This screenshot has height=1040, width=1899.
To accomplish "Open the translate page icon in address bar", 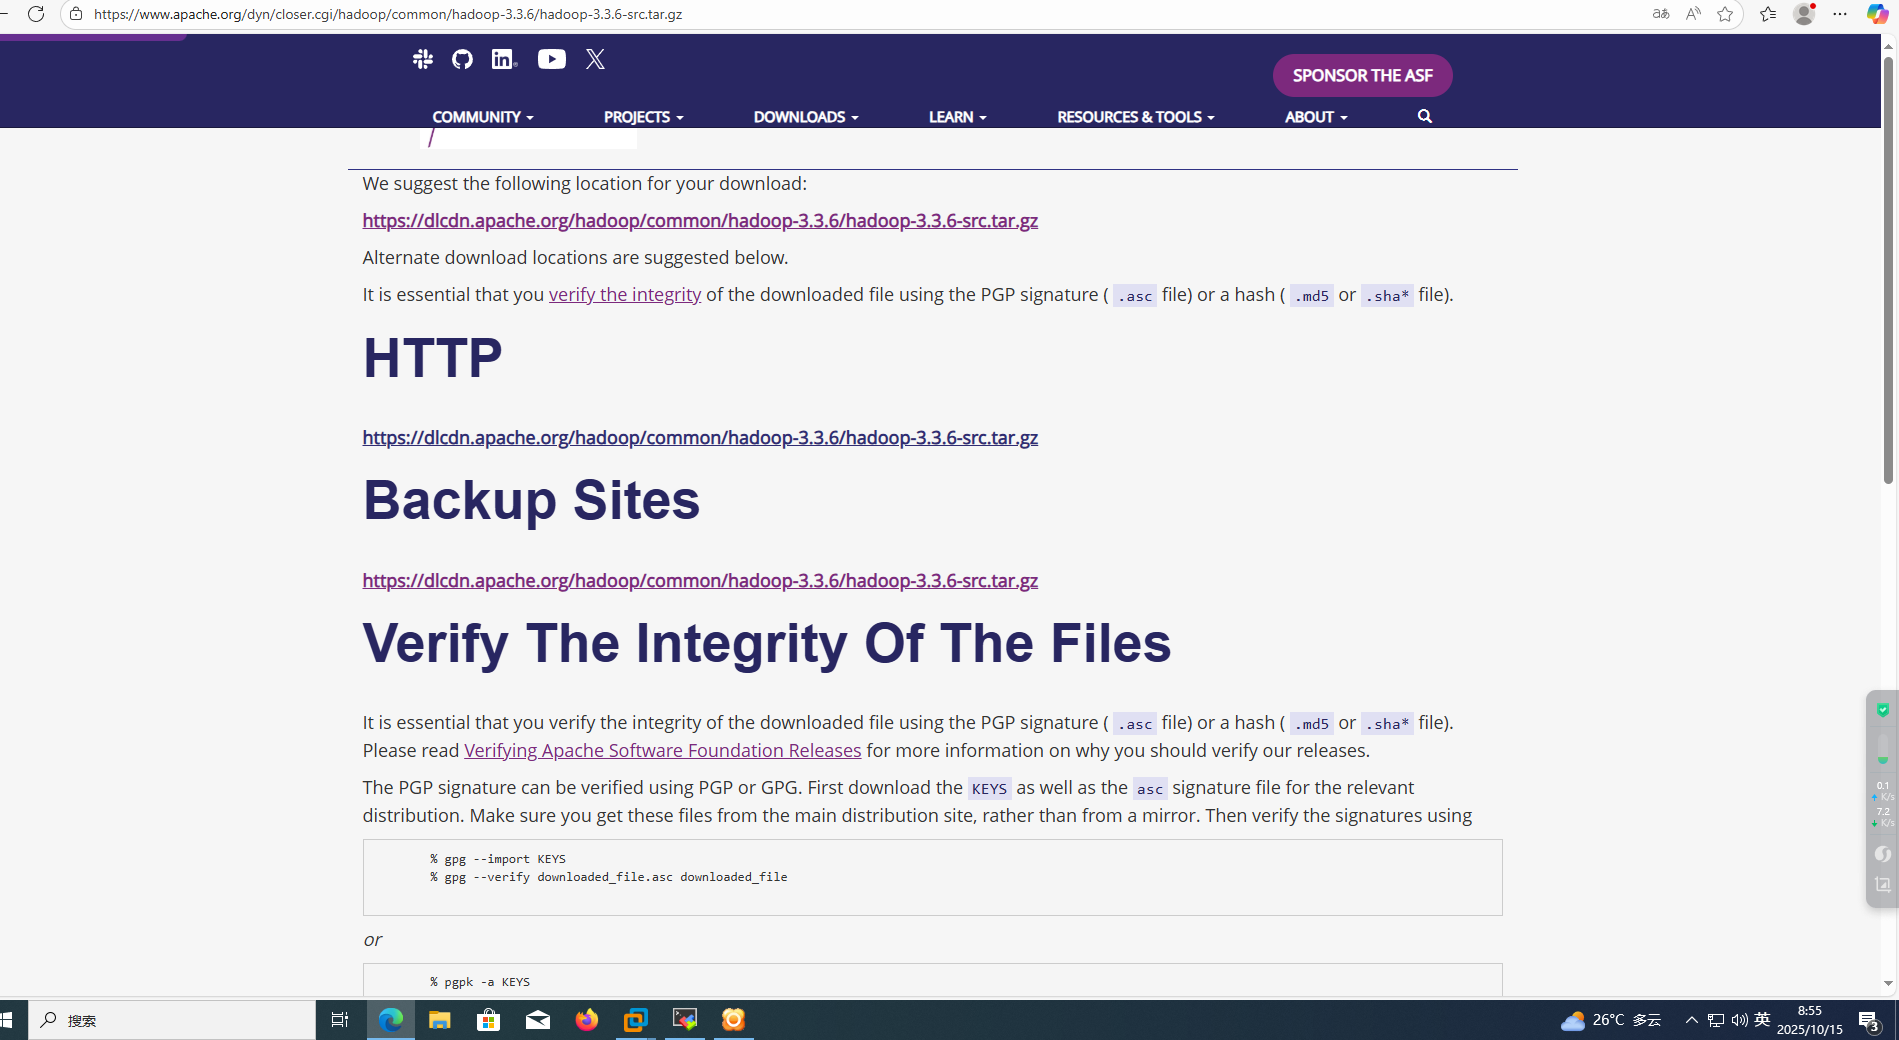I will pyautogui.click(x=1661, y=14).
